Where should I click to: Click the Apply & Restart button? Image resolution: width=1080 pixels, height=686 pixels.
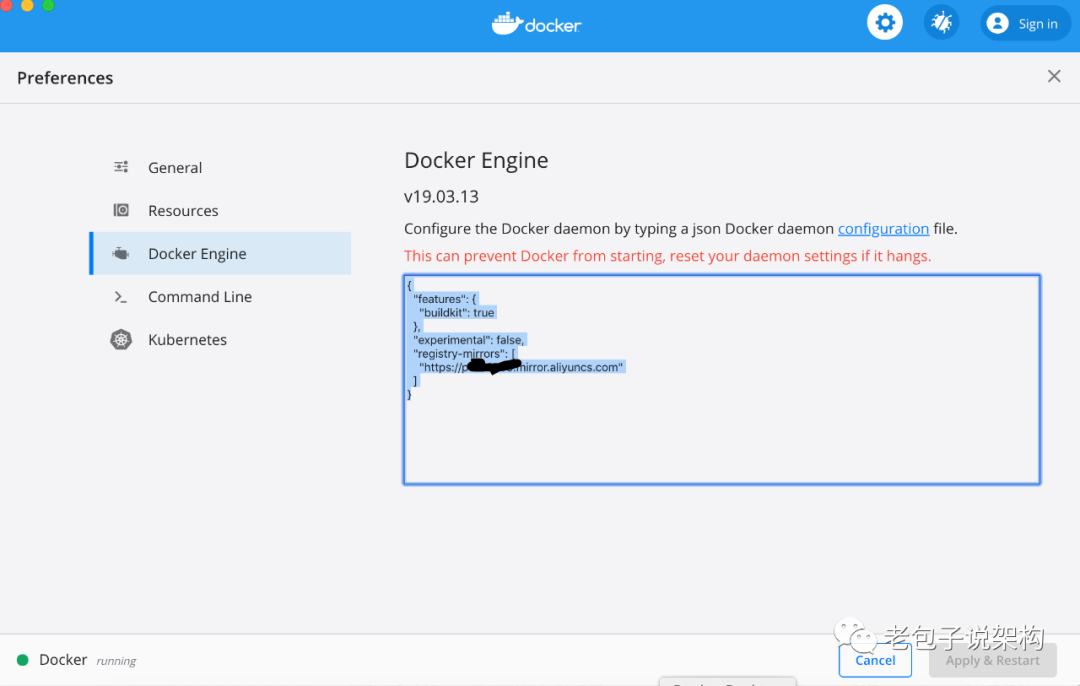993,660
